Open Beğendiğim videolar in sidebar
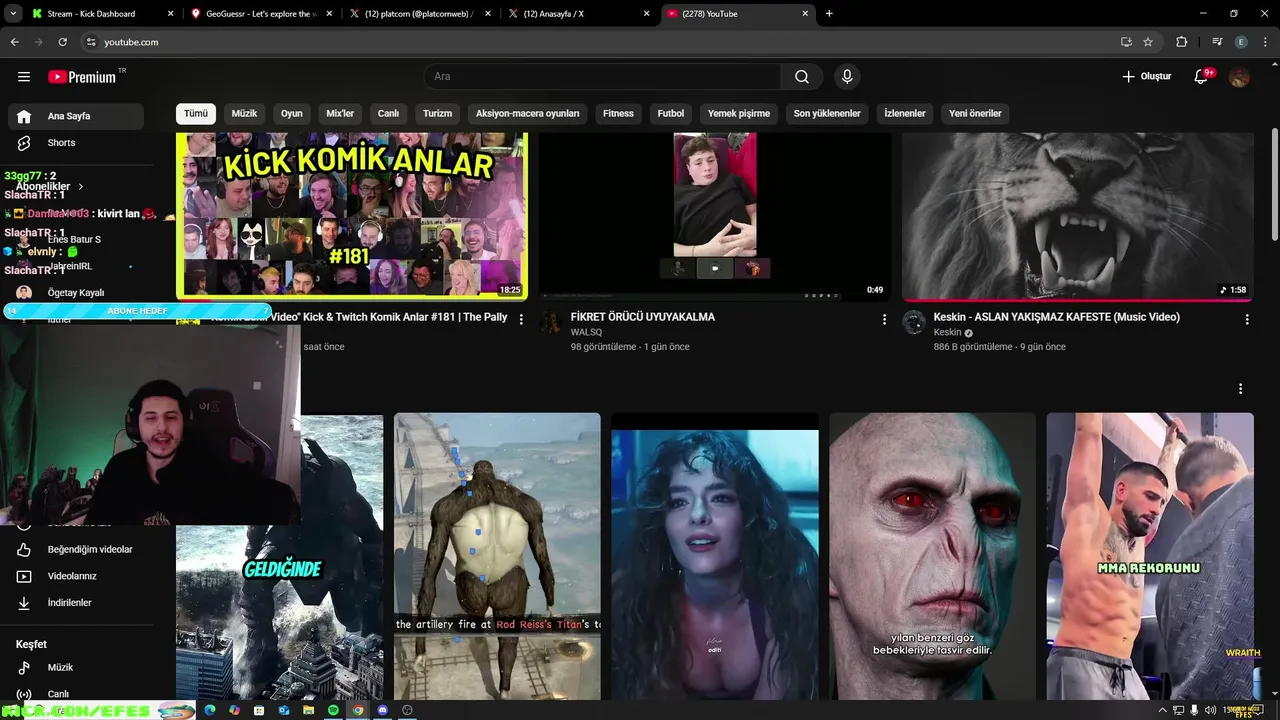Screen dimensions: 1280x720 pyautogui.click(x=76, y=549)
